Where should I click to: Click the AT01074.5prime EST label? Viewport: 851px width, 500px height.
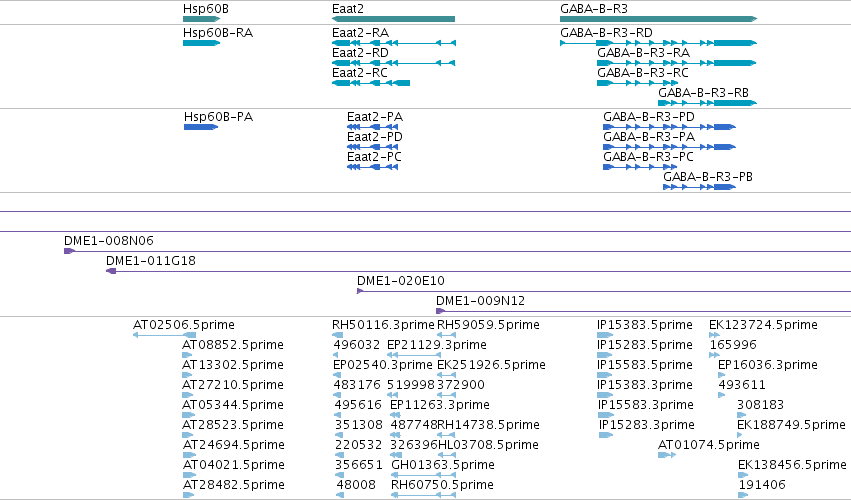[709, 445]
